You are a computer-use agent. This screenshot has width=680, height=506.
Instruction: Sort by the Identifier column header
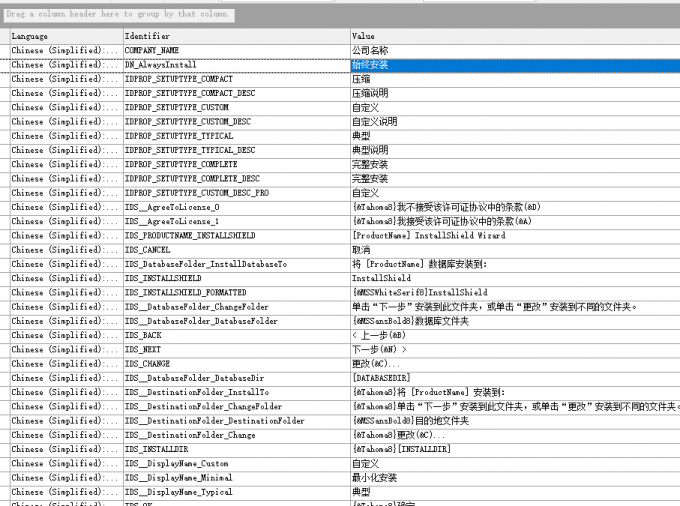pyautogui.click(x=236, y=36)
